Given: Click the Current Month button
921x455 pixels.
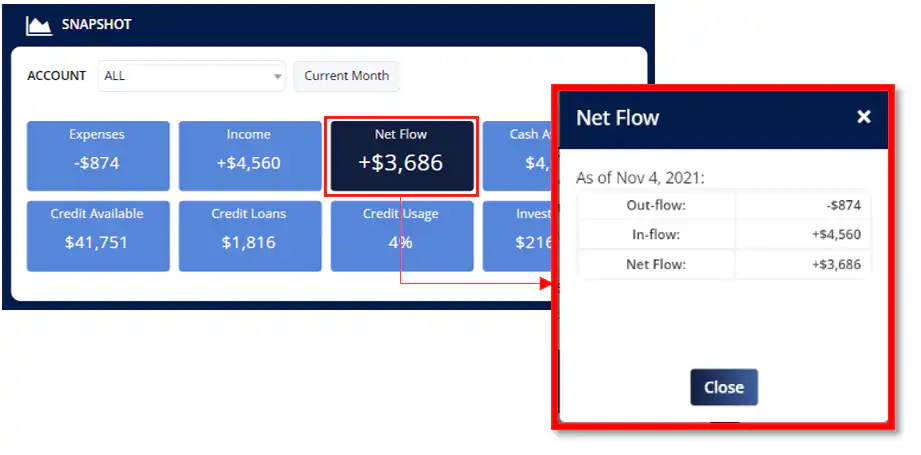Looking at the screenshot, I should [346, 76].
